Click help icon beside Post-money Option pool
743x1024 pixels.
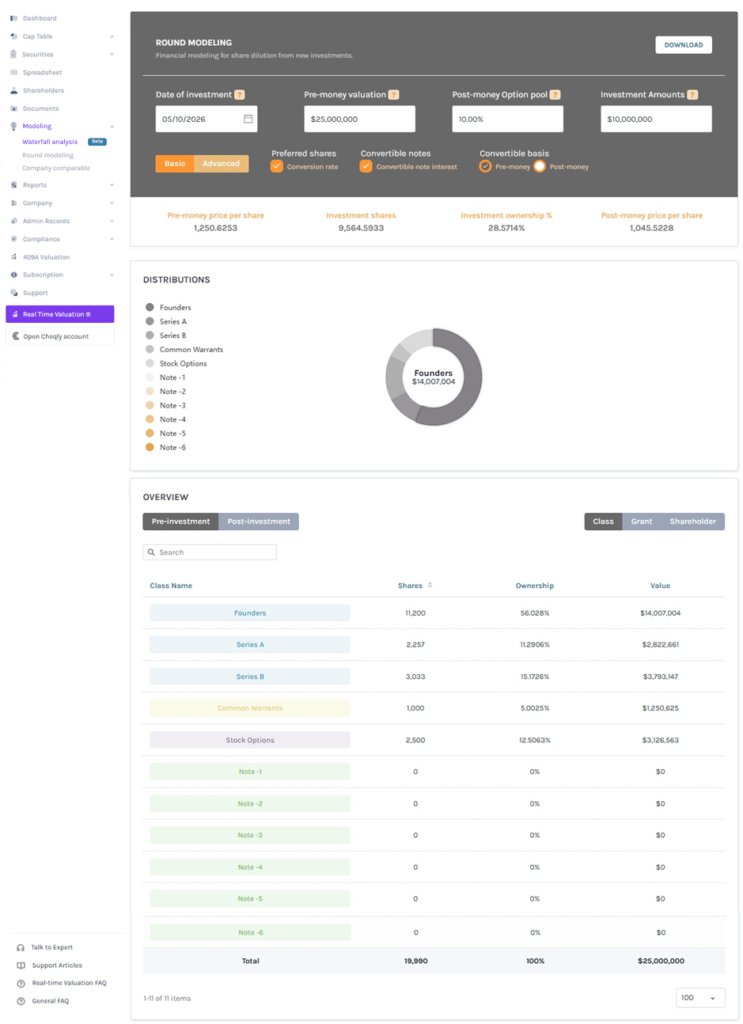click(x=555, y=95)
